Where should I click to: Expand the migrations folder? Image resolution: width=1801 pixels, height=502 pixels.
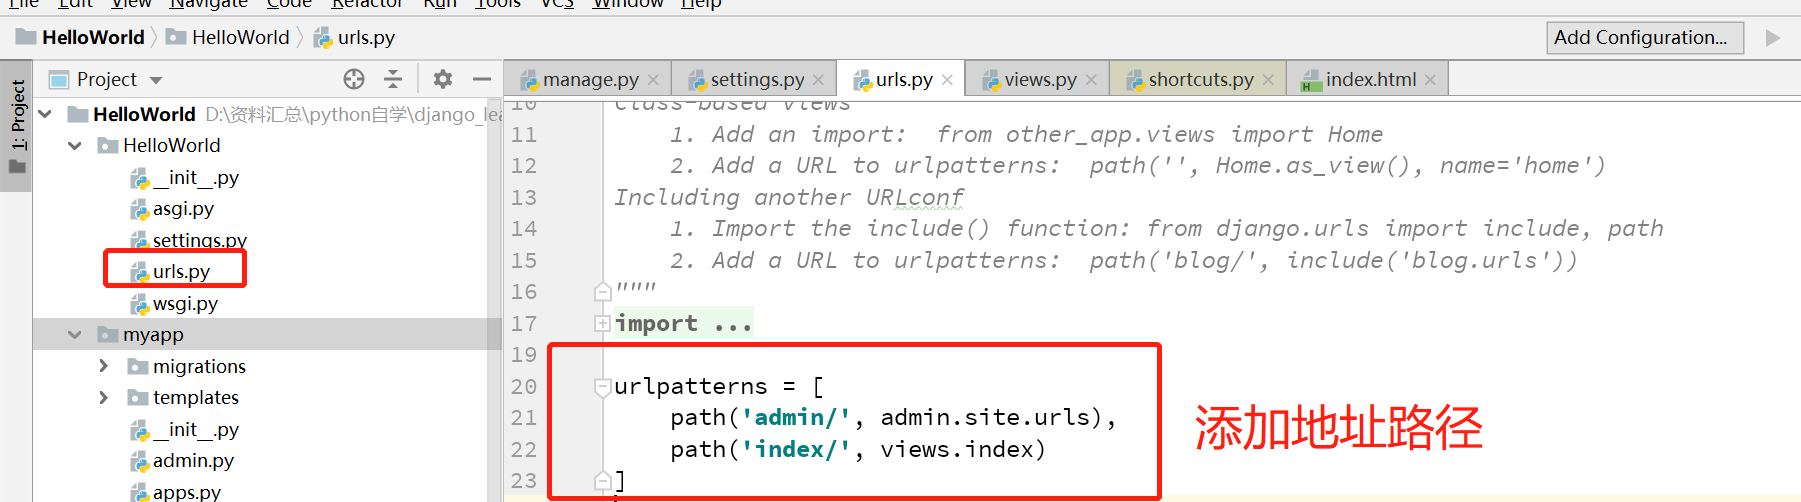(104, 367)
